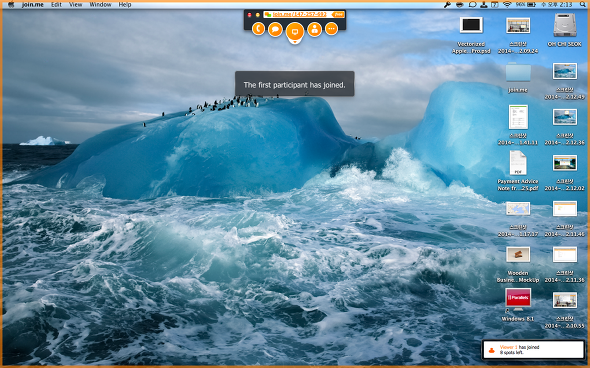The width and height of the screenshot is (590, 368).
Task: Select the screenshot thumbnail ending 2.12.49
Action: click(565, 81)
